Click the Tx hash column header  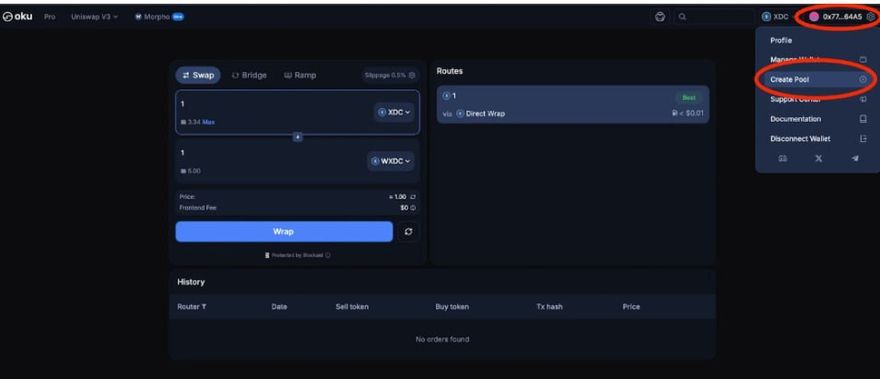549,307
